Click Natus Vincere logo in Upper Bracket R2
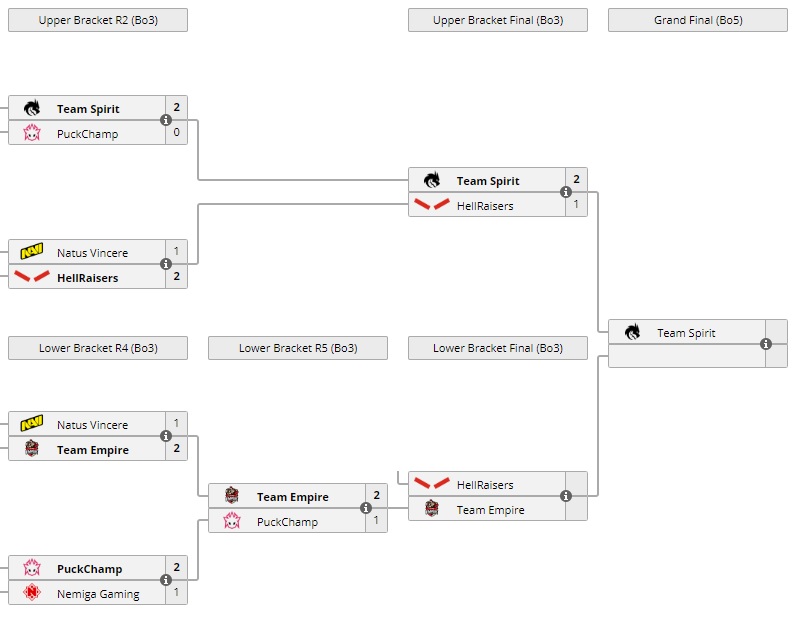This screenshot has width=794, height=639. [x=32, y=253]
